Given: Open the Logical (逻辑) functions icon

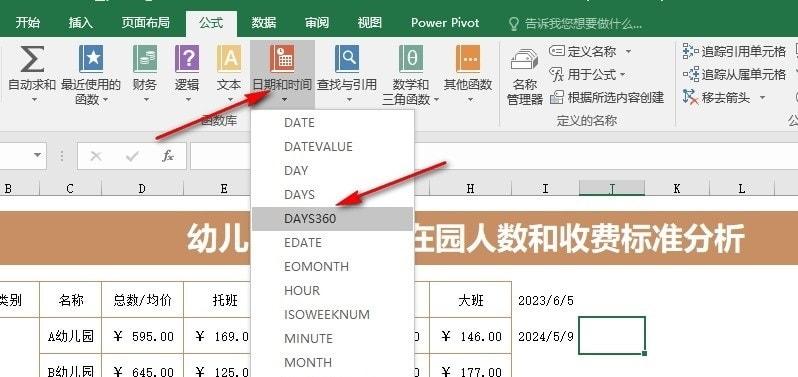Looking at the screenshot, I should [187, 59].
